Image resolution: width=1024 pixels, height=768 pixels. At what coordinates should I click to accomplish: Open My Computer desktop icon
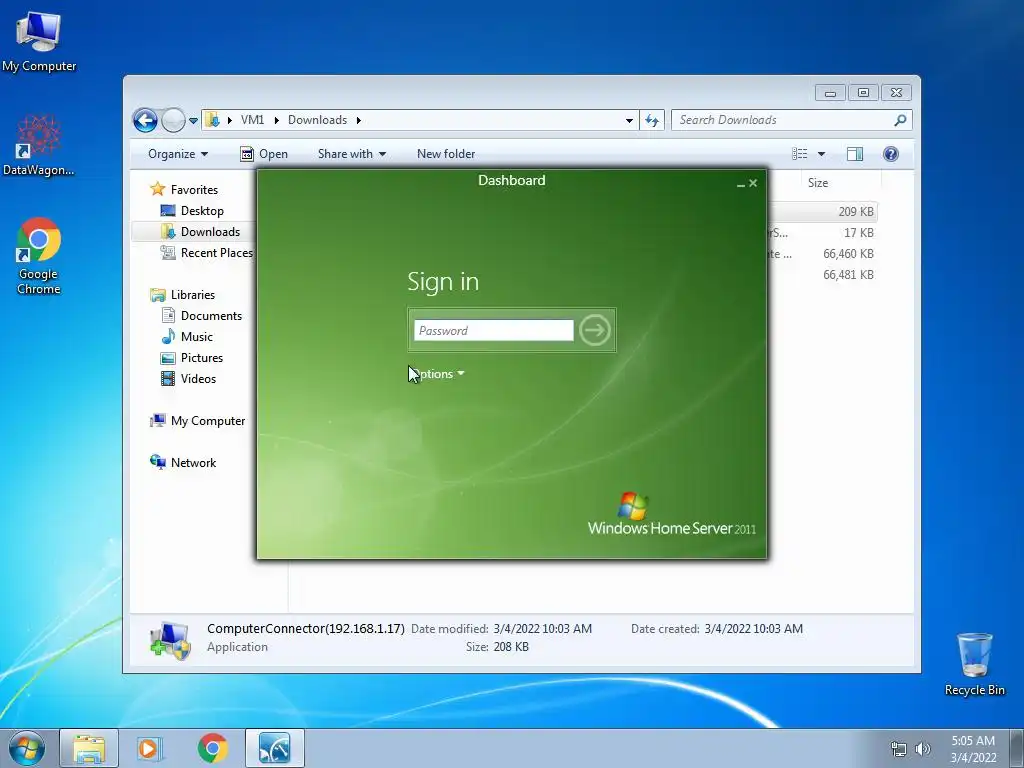(39, 41)
